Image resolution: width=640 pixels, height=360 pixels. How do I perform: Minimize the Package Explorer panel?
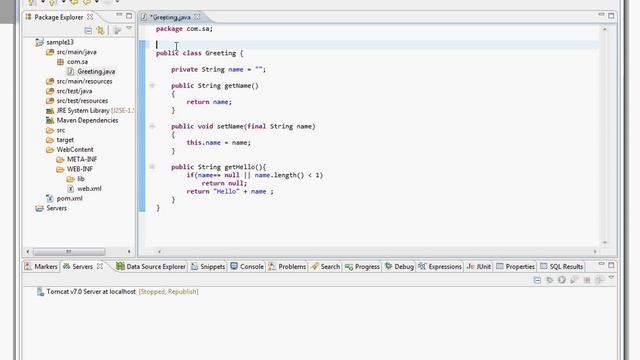point(119,15)
